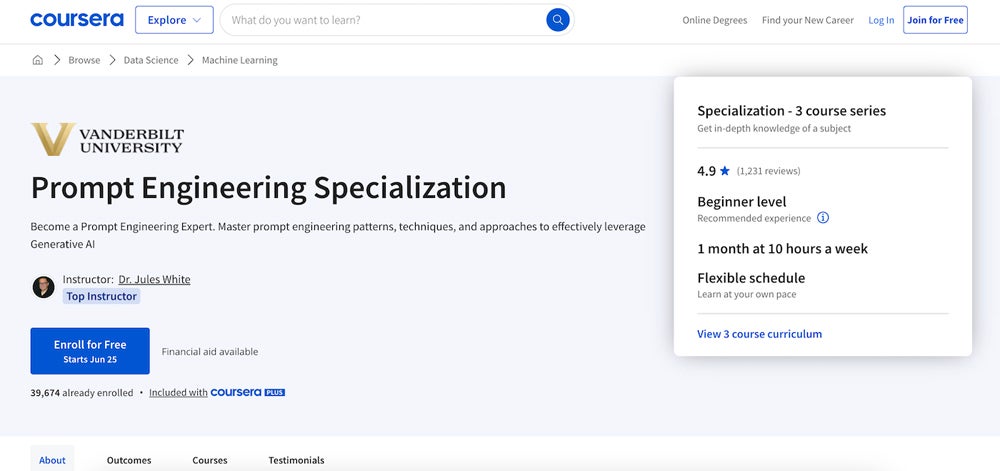Select the About tab
1000x471 pixels.
[x=52, y=460]
